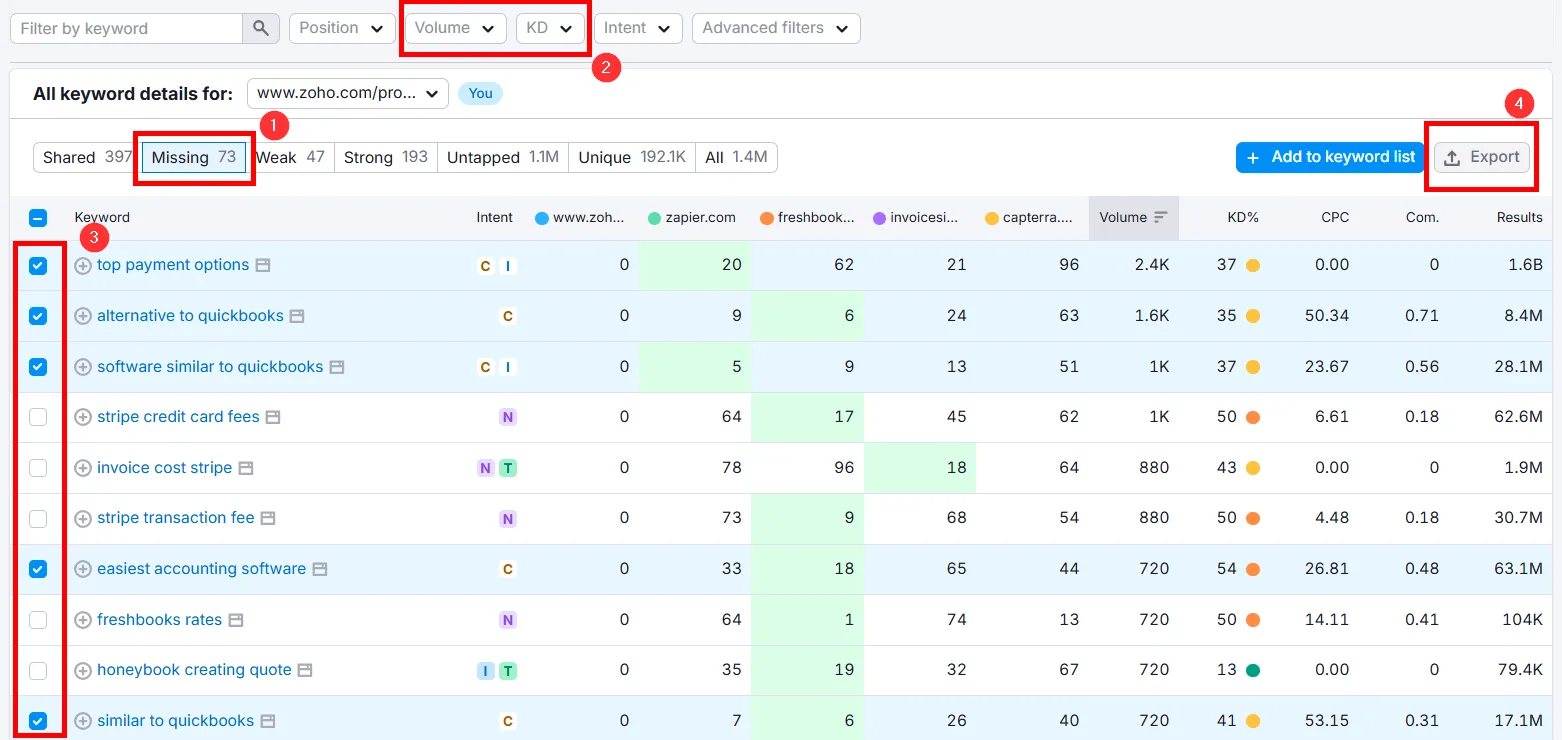
Task: Click plus icon beside 'easiest accounting software'
Action: 83,569
